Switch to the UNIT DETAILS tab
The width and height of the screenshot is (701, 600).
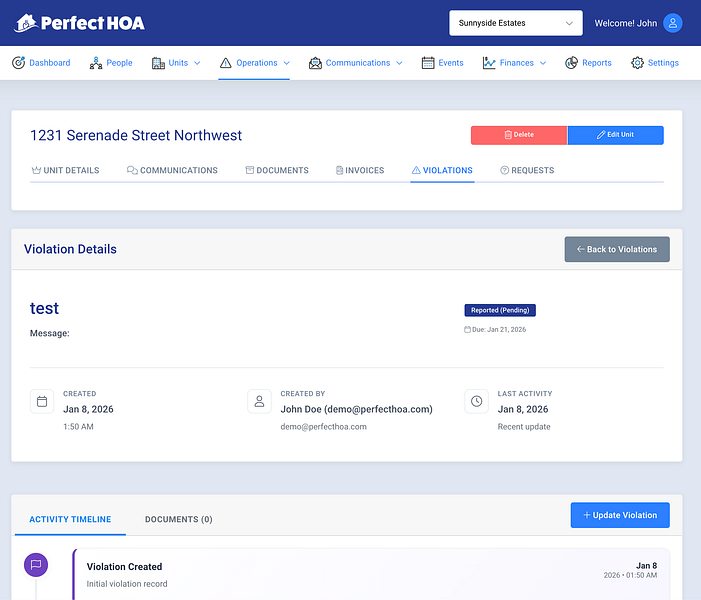65,170
